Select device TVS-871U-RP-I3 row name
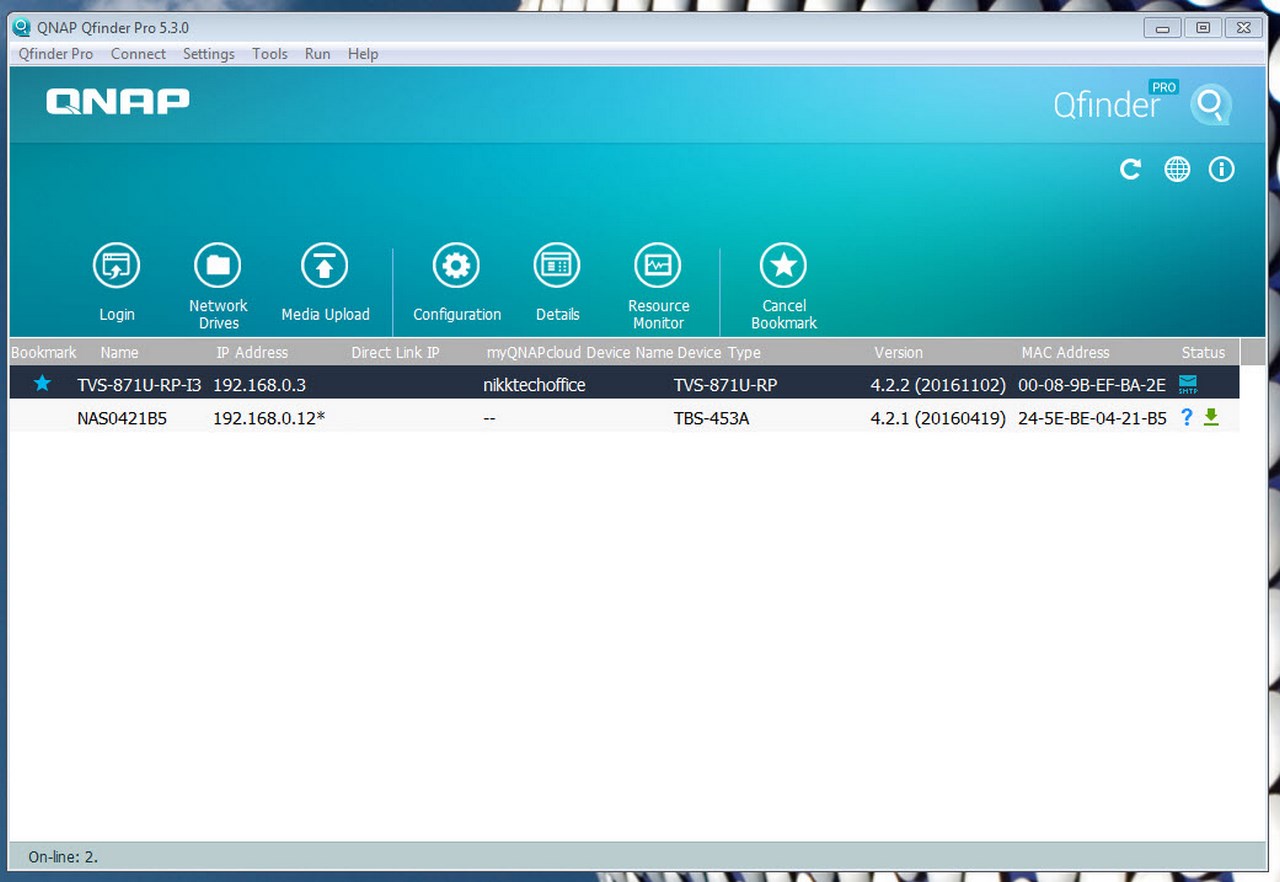Screen dimensions: 1280x882 [x=139, y=384]
